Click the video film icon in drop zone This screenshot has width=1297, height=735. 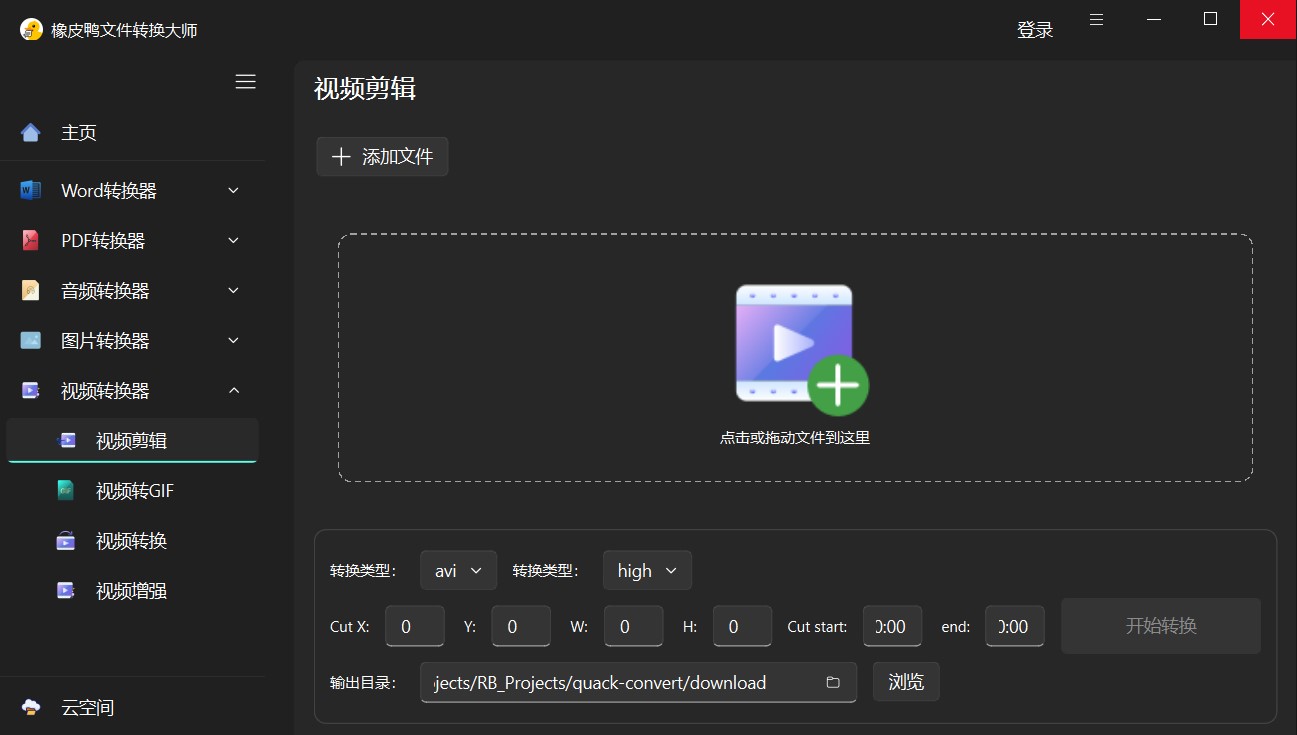pos(794,343)
